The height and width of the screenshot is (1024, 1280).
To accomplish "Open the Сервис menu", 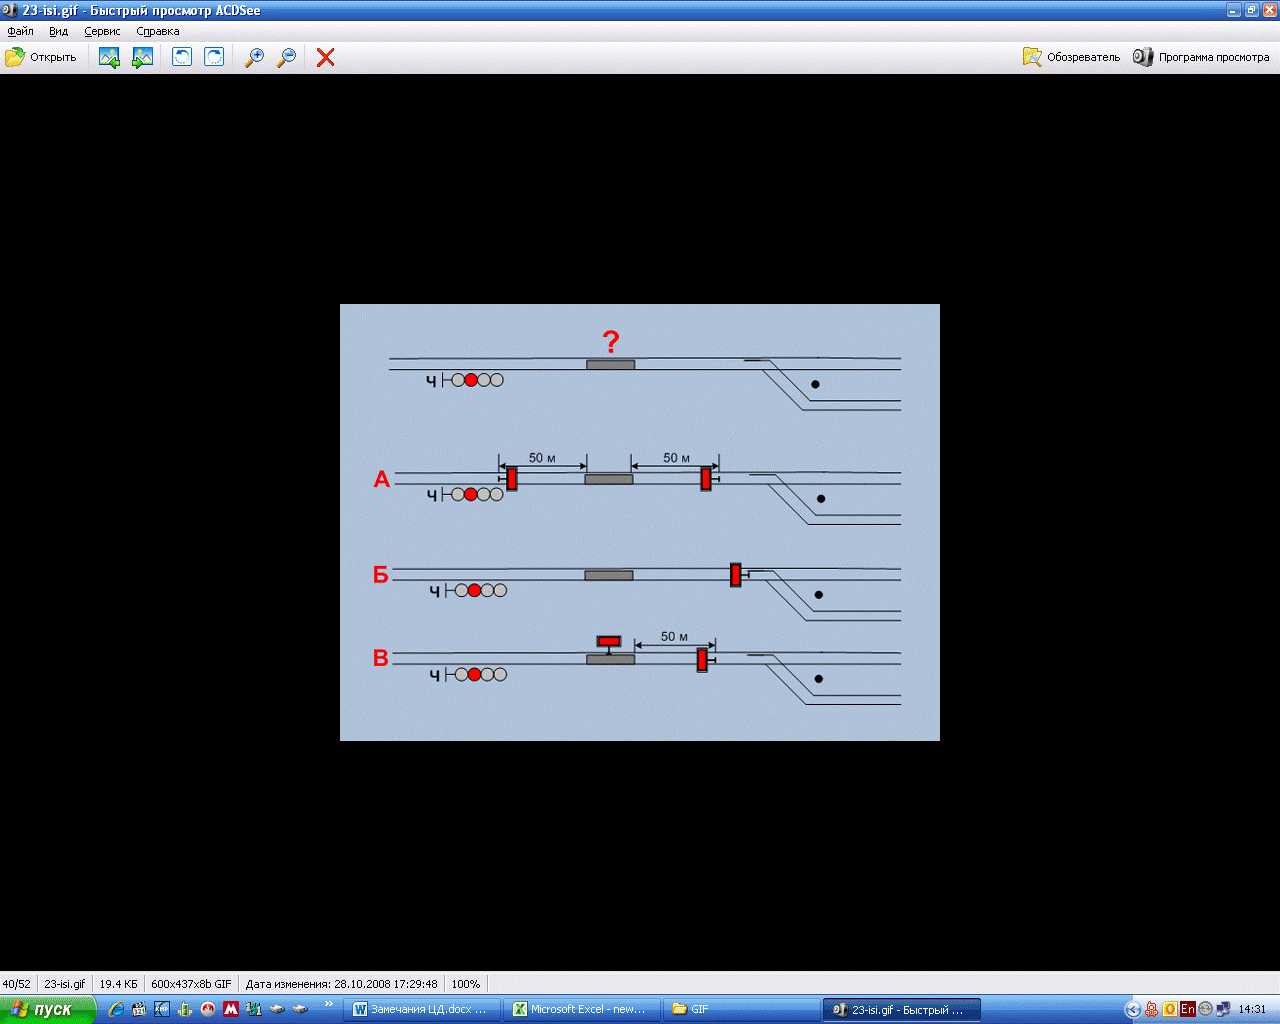I will 102,31.
